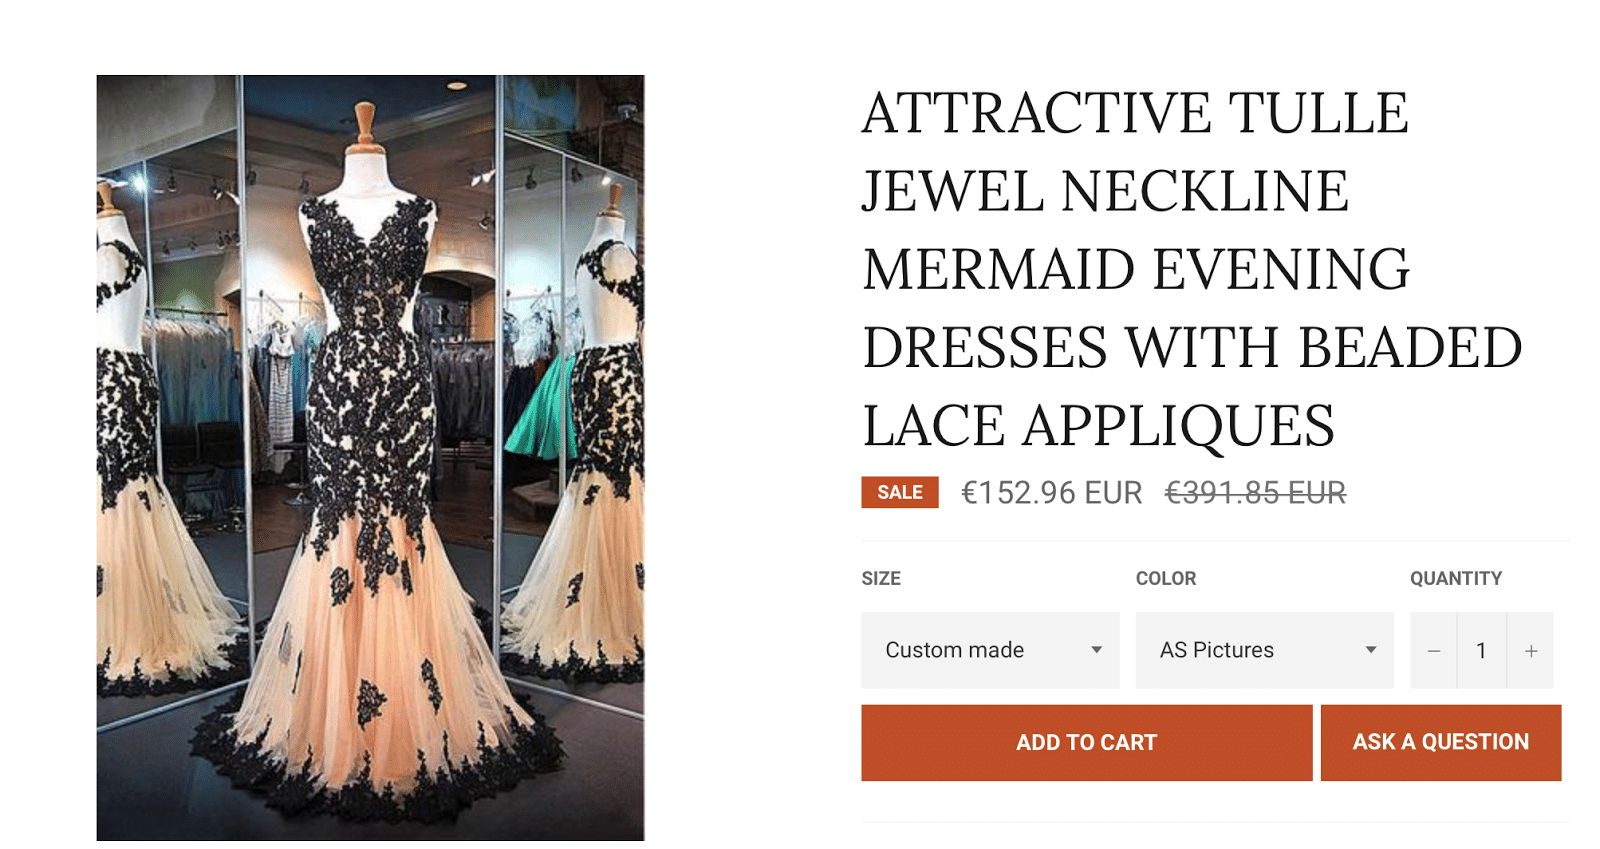Click the QUANTITY label

click(1456, 578)
